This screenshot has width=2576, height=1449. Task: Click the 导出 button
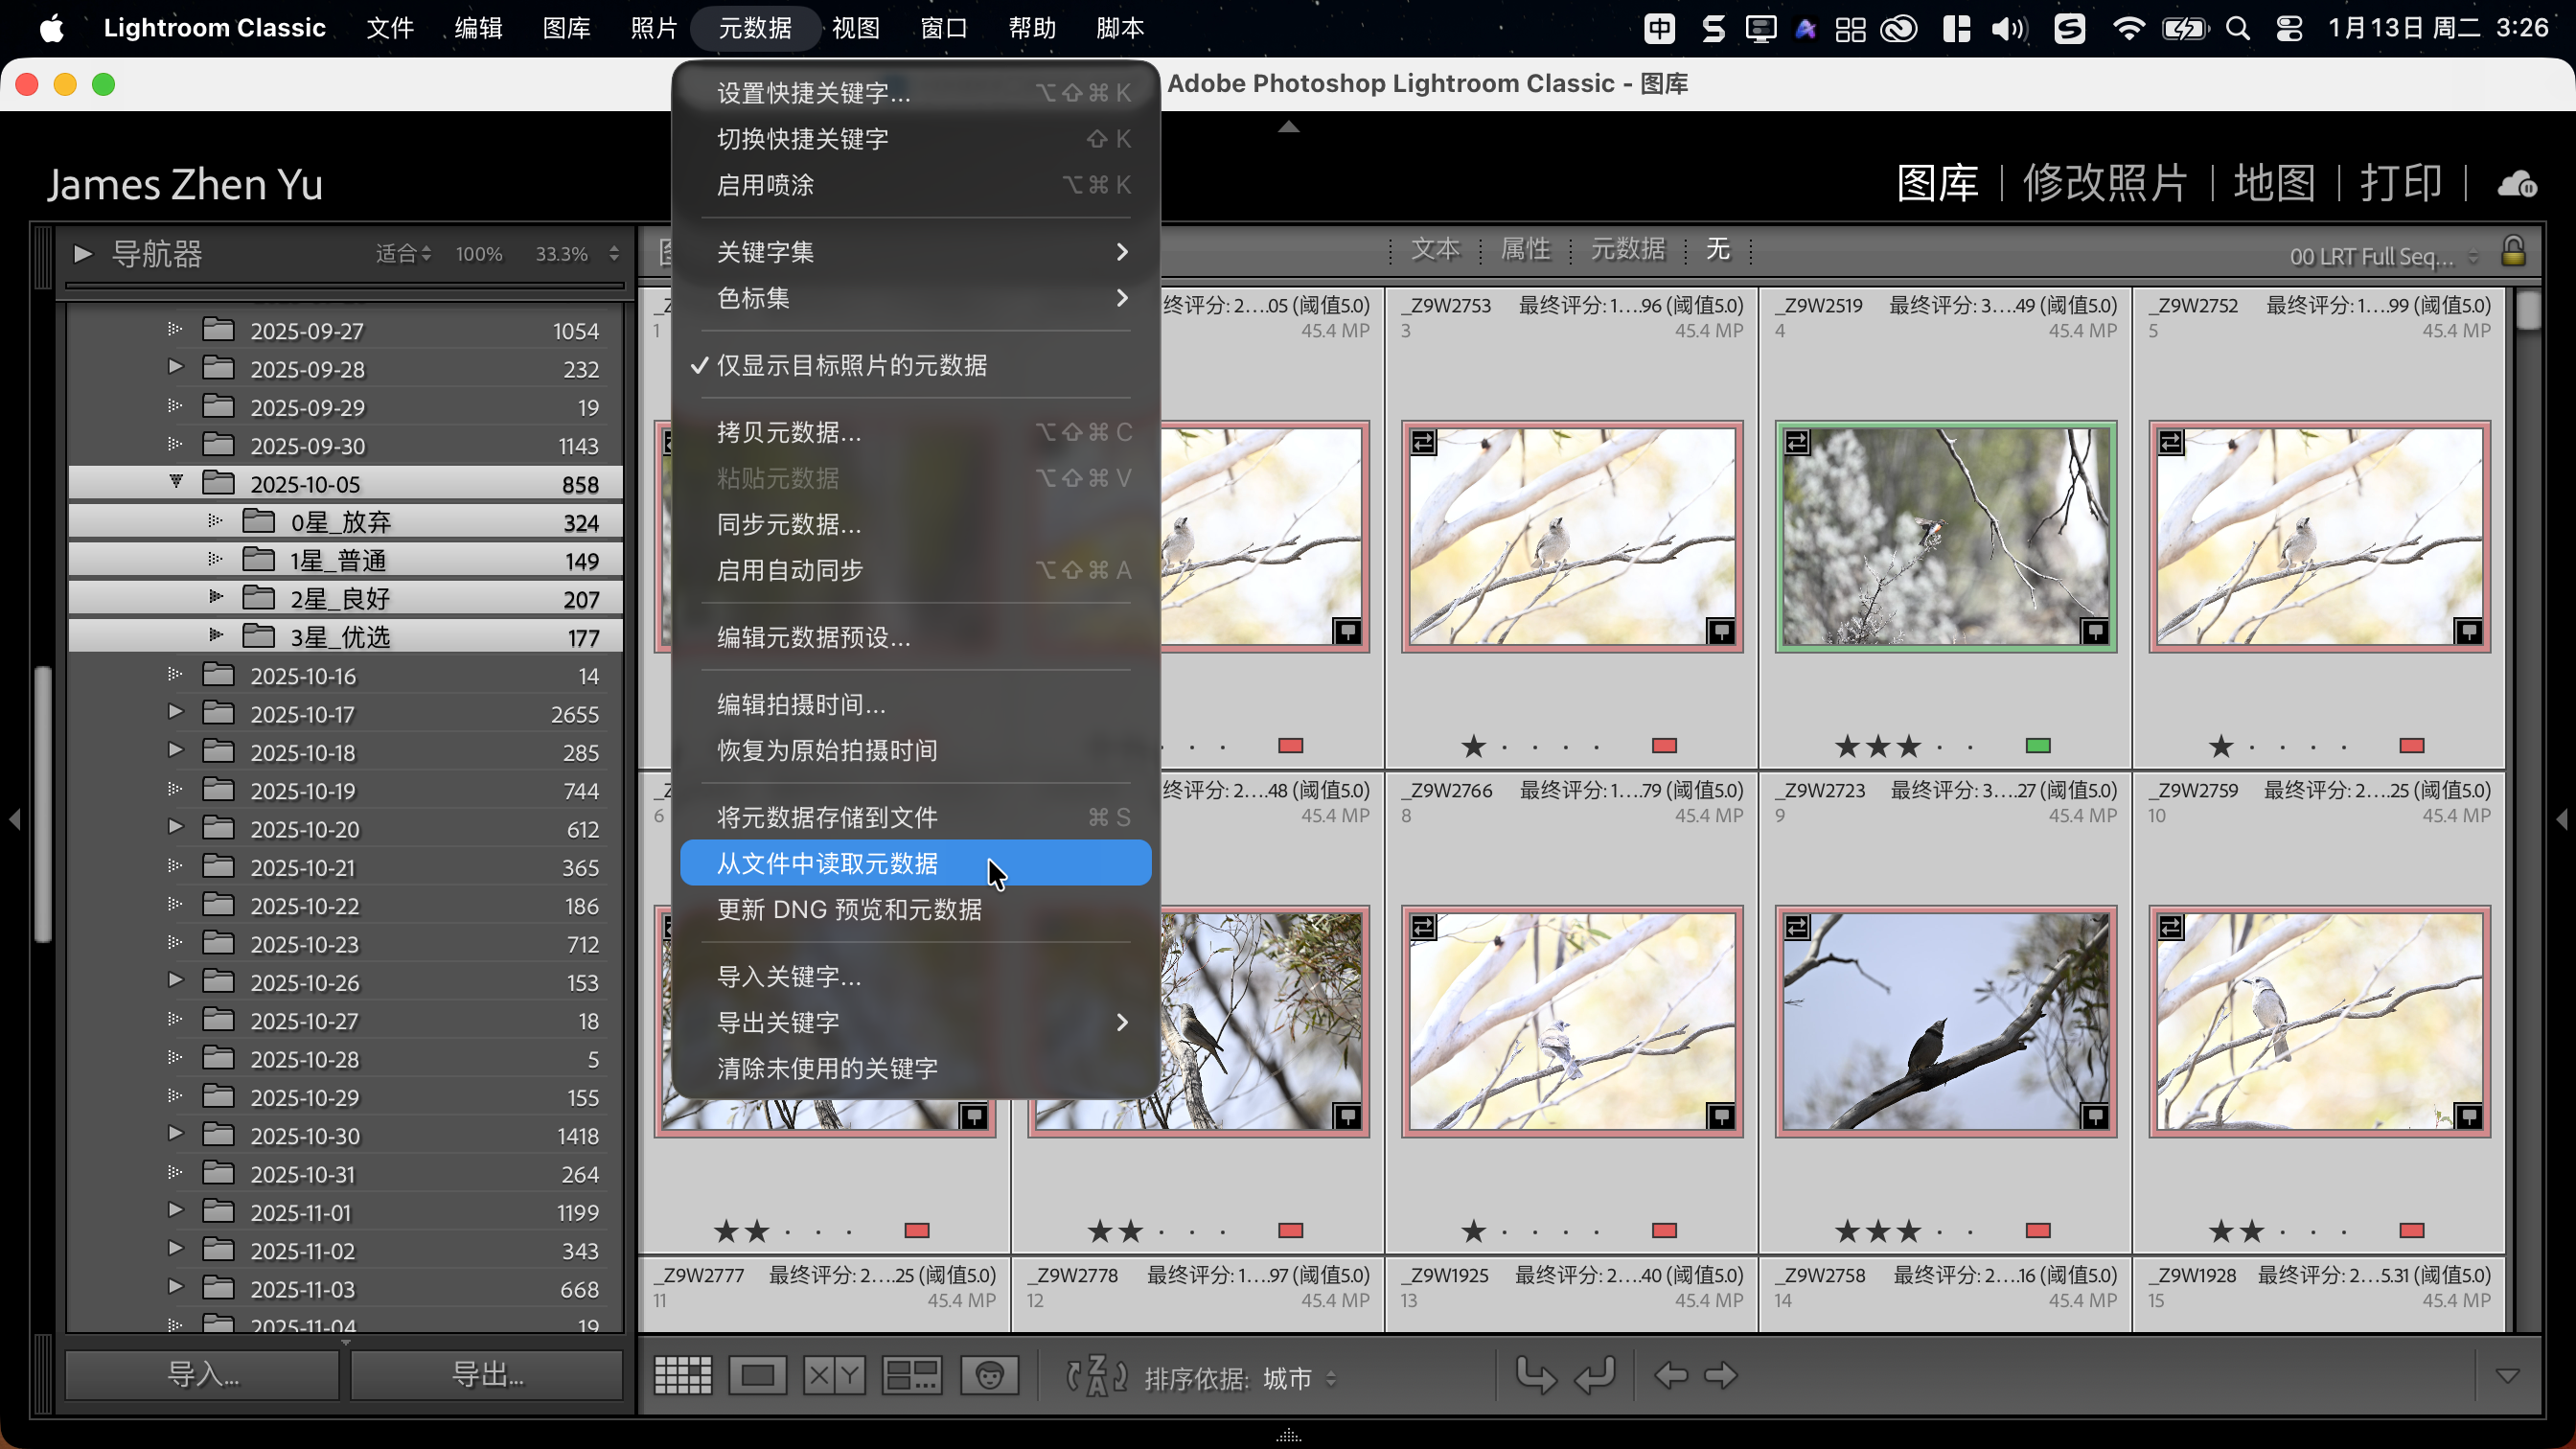[x=487, y=1374]
